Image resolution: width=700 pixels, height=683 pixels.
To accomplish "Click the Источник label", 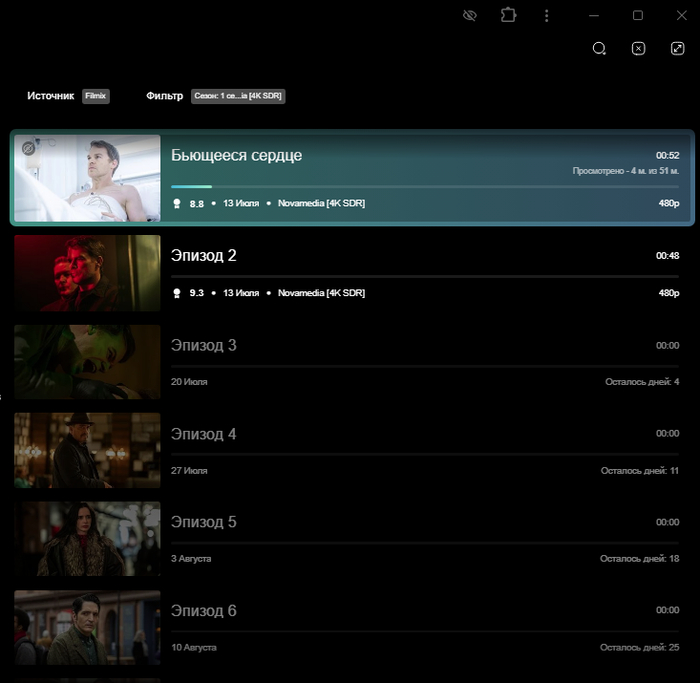I will [50, 96].
